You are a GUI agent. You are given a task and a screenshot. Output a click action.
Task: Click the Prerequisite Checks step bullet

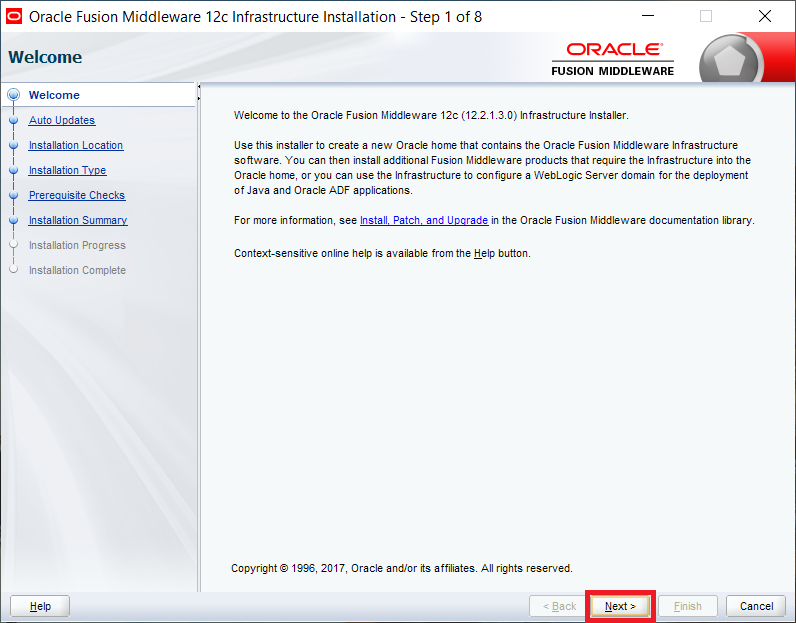pyautogui.click(x=14, y=195)
